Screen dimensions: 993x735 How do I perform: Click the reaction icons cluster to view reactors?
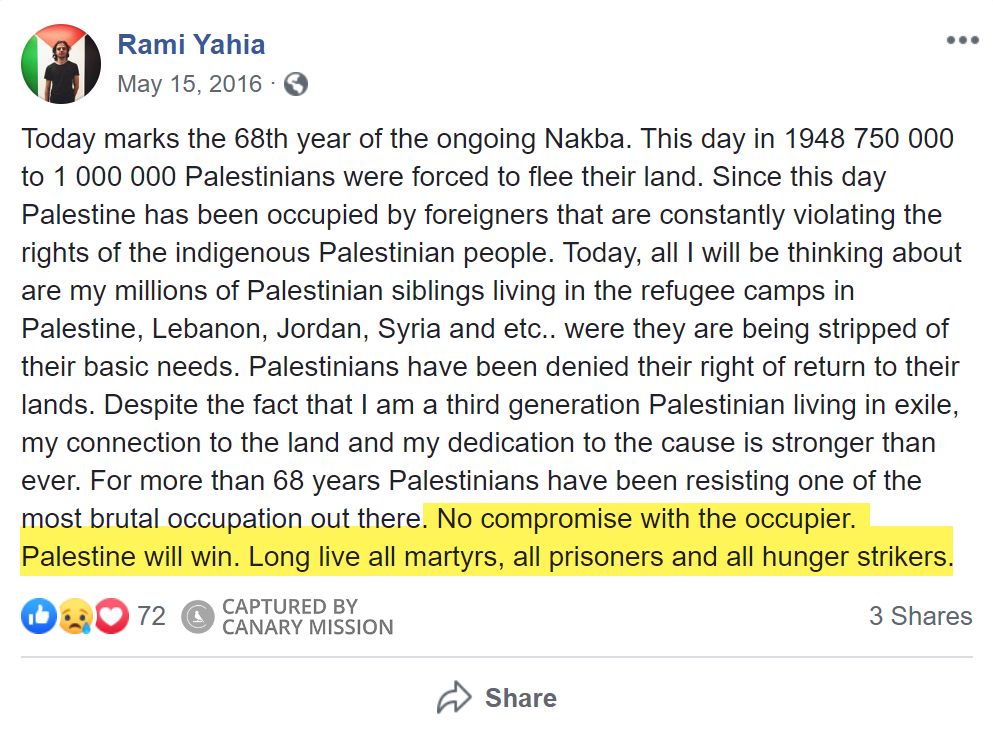coord(74,616)
